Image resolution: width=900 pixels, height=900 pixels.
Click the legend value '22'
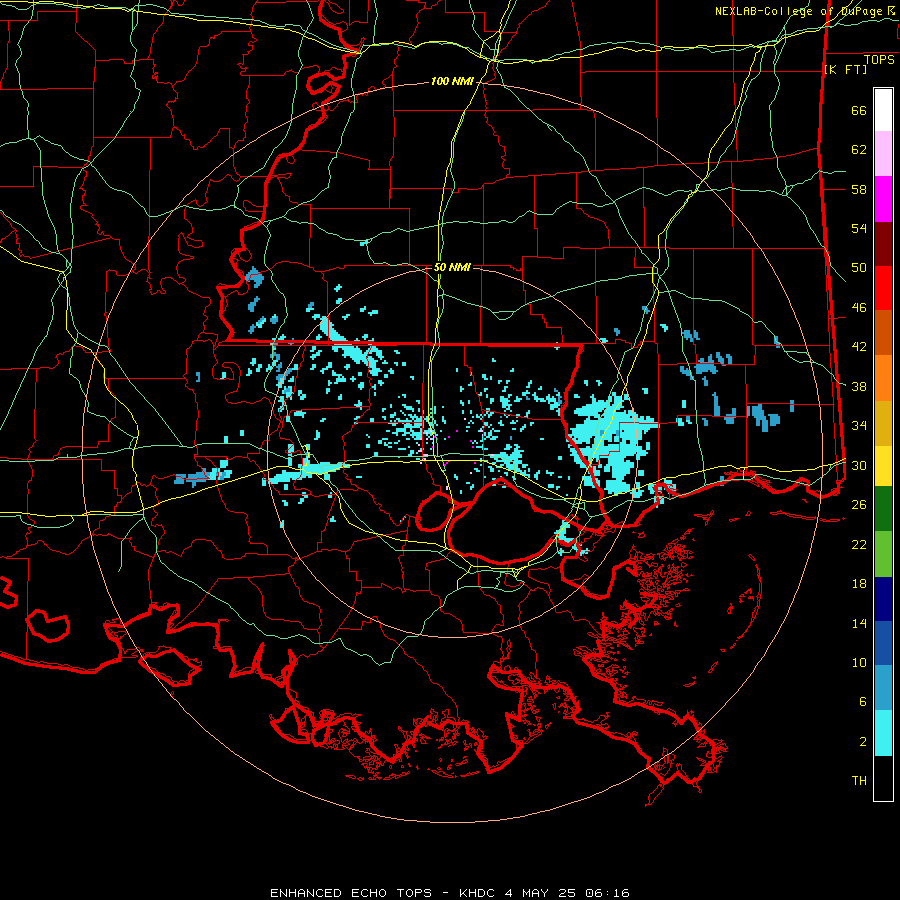859,545
